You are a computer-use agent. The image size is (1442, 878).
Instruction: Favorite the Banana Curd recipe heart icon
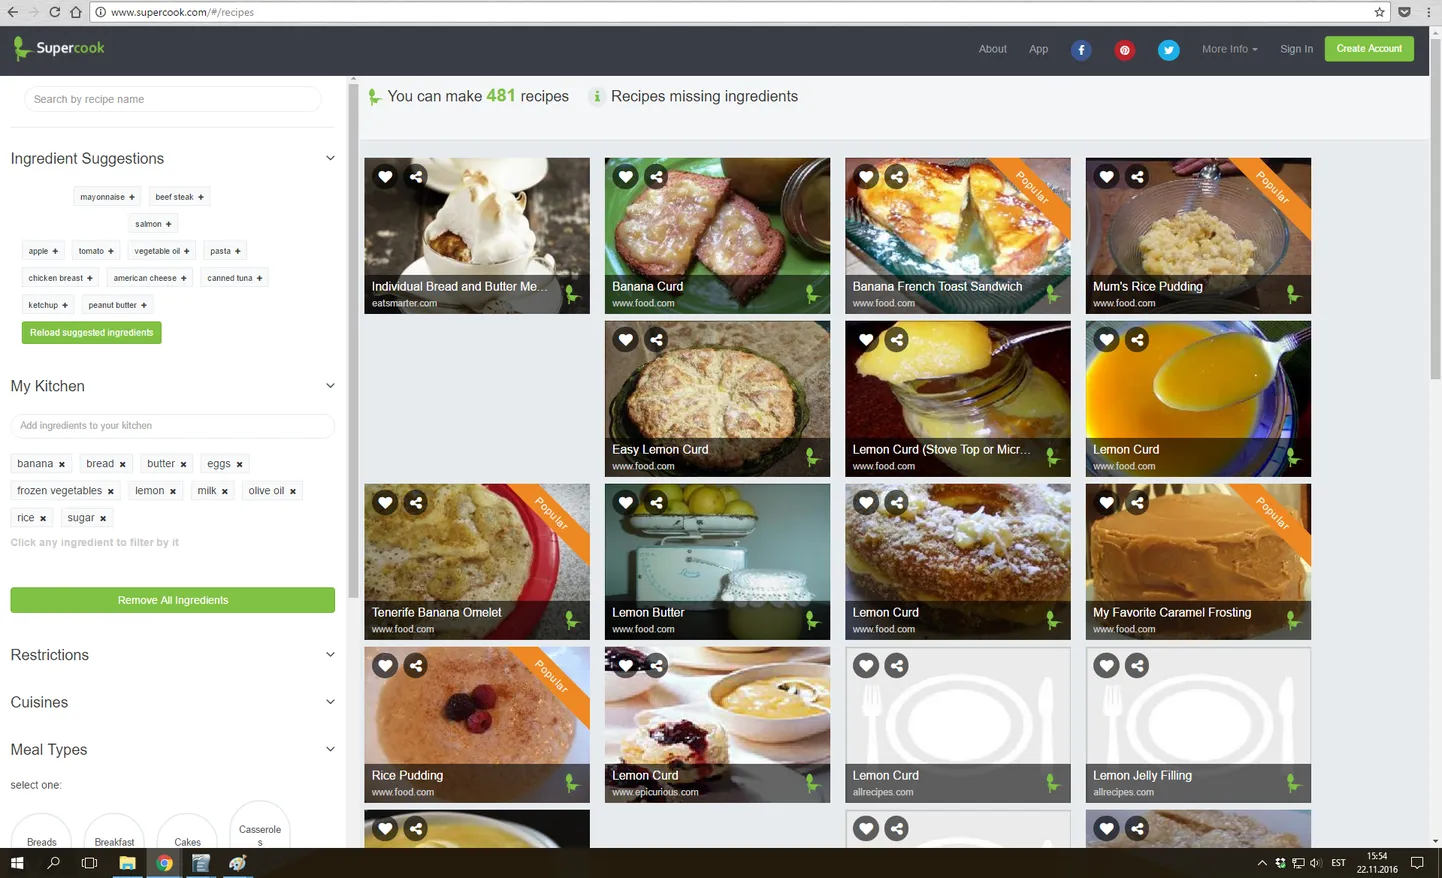626,177
